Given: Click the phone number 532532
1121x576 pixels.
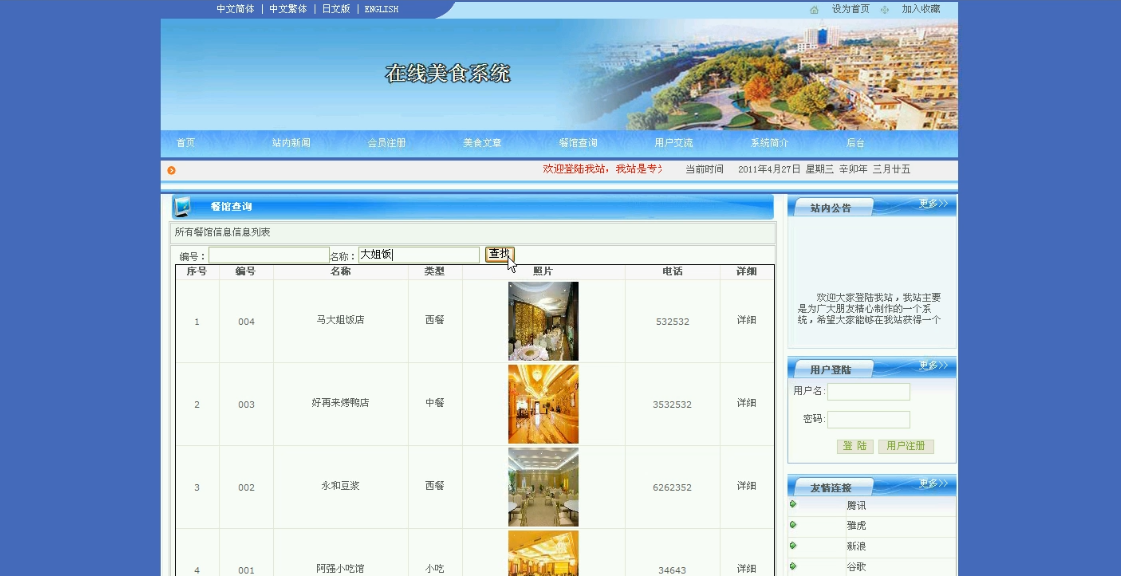Looking at the screenshot, I should 673,322.
